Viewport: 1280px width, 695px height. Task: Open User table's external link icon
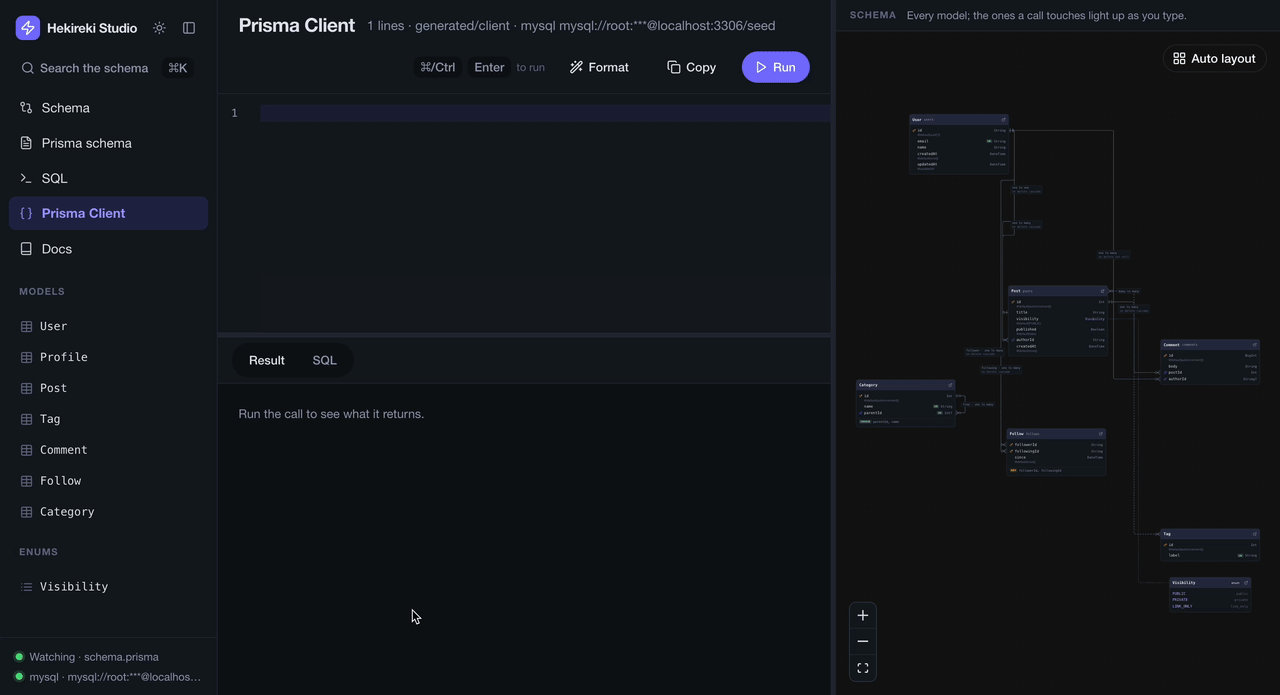tap(1003, 120)
